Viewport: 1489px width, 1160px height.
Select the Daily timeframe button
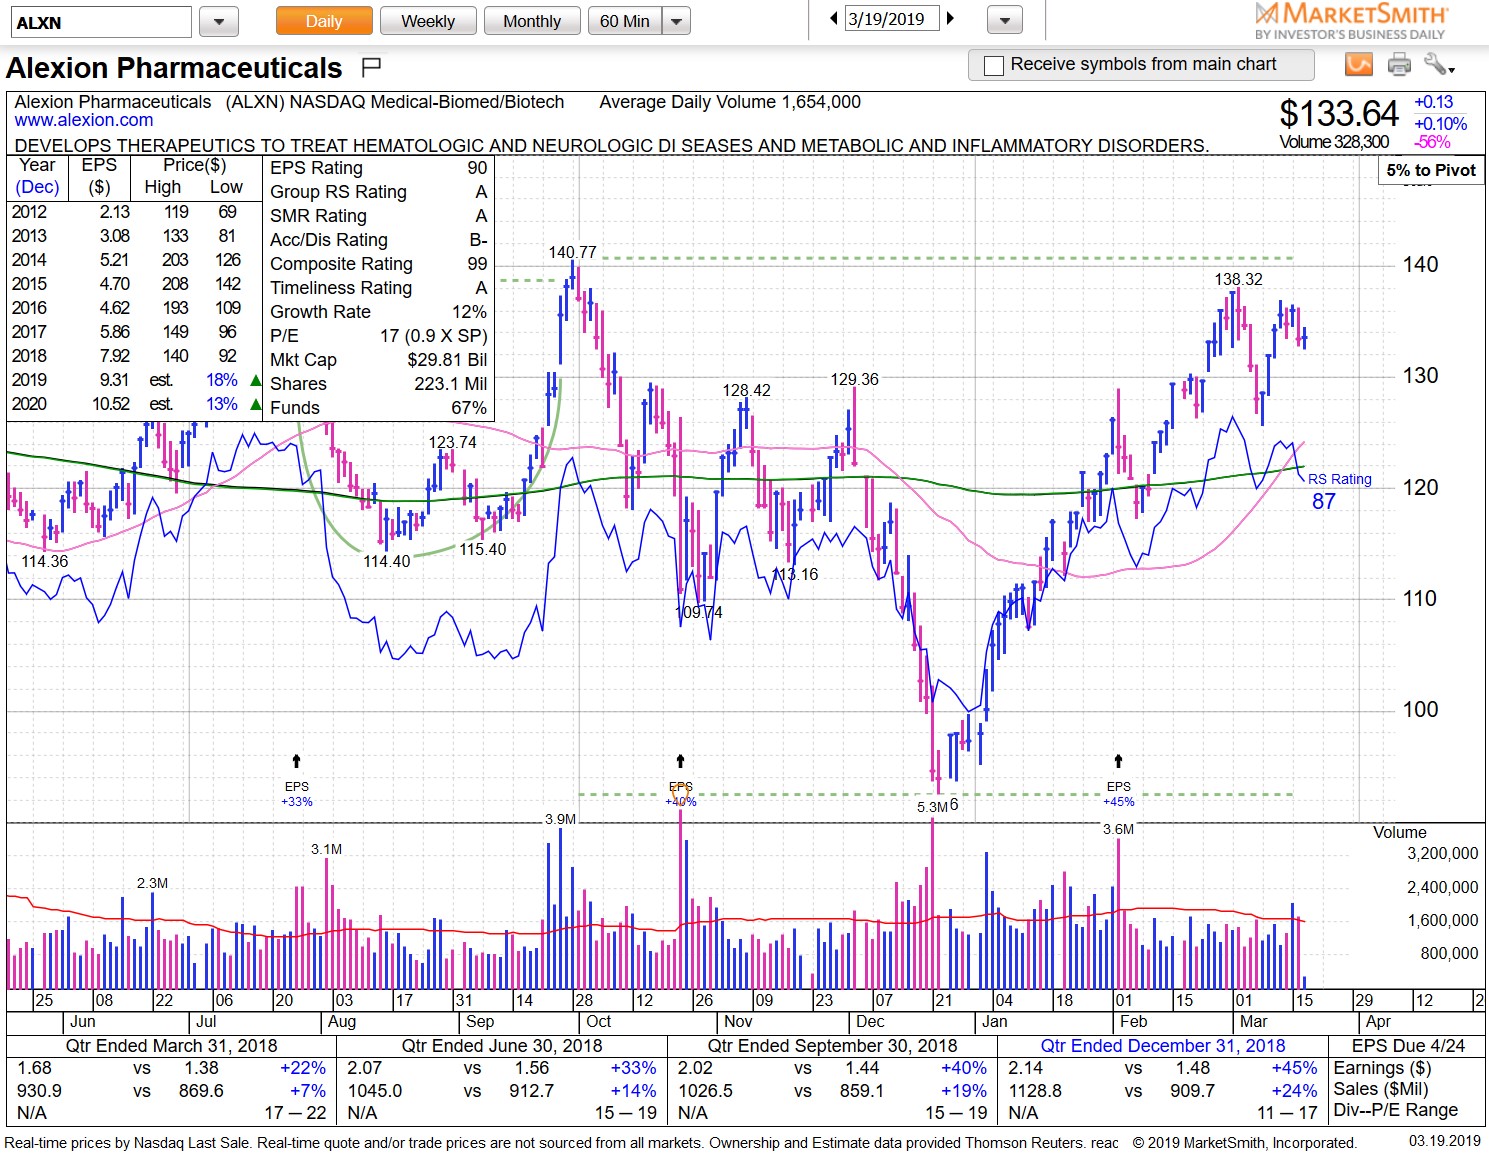(x=322, y=20)
